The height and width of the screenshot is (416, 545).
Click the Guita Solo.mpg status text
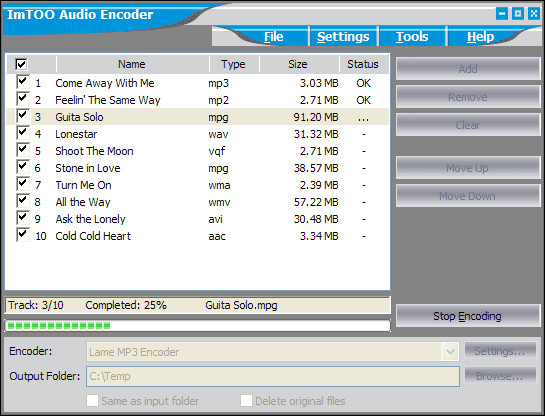tap(241, 305)
